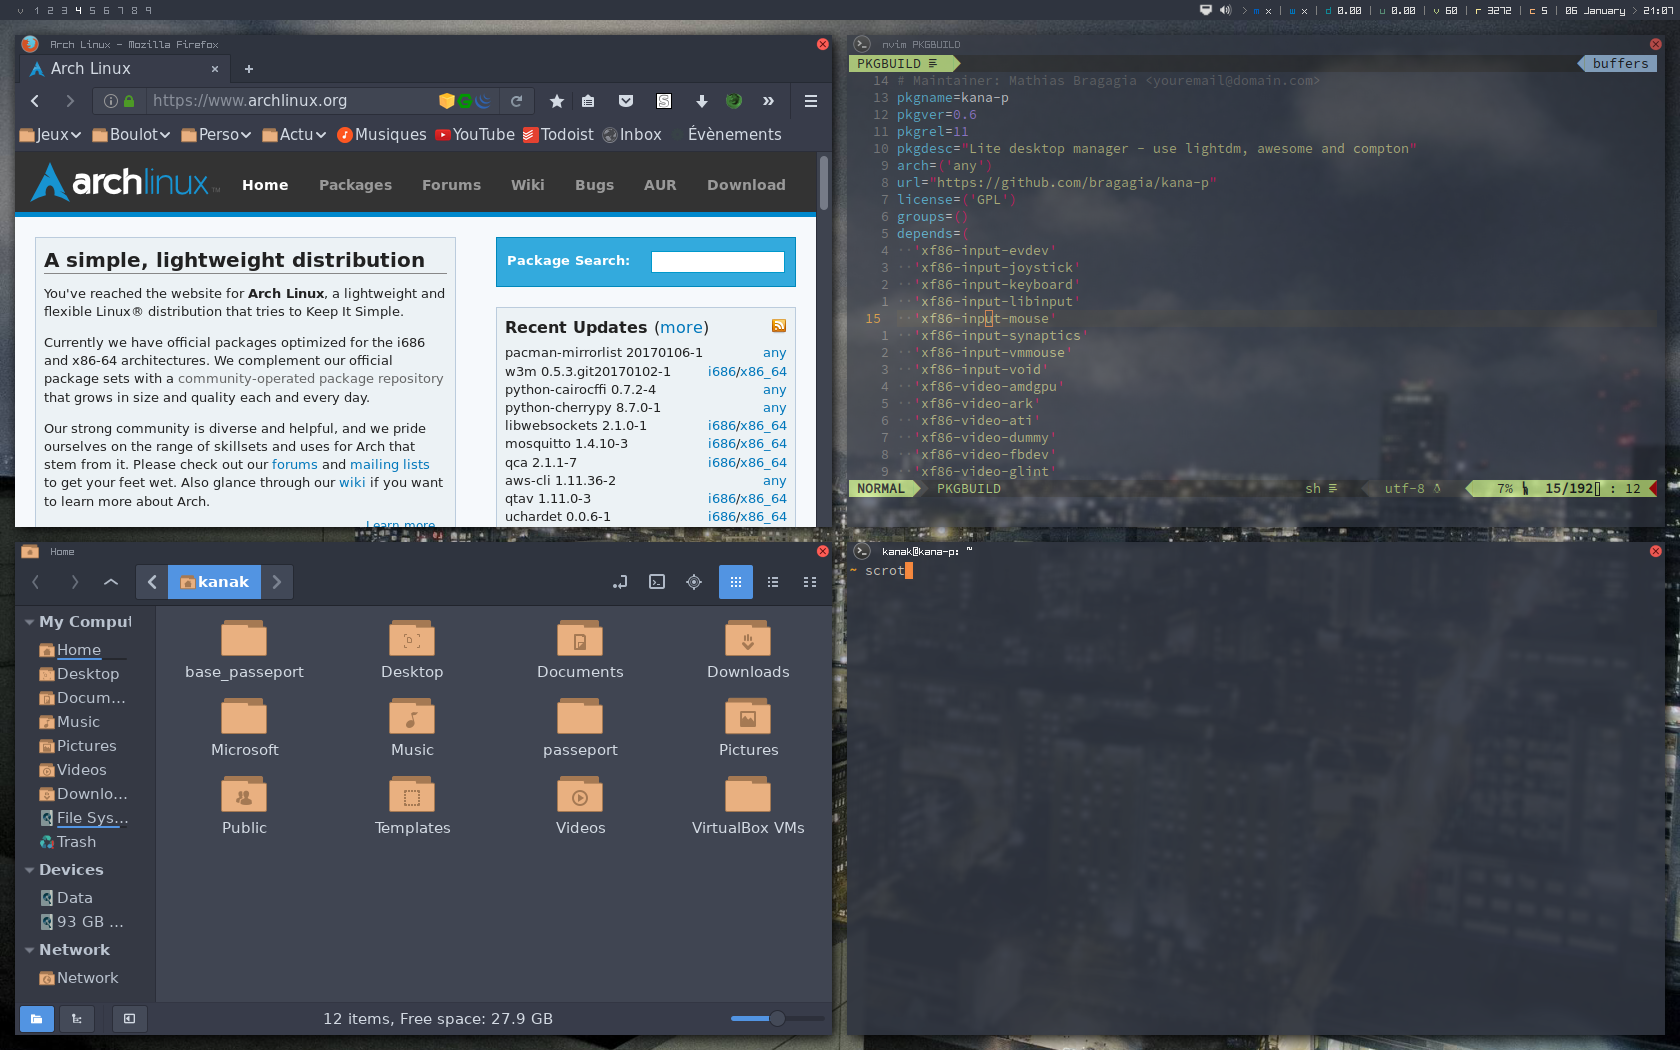The image size is (1680, 1050).
Task: Click Firefox back arrow button
Action: coord(35,101)
